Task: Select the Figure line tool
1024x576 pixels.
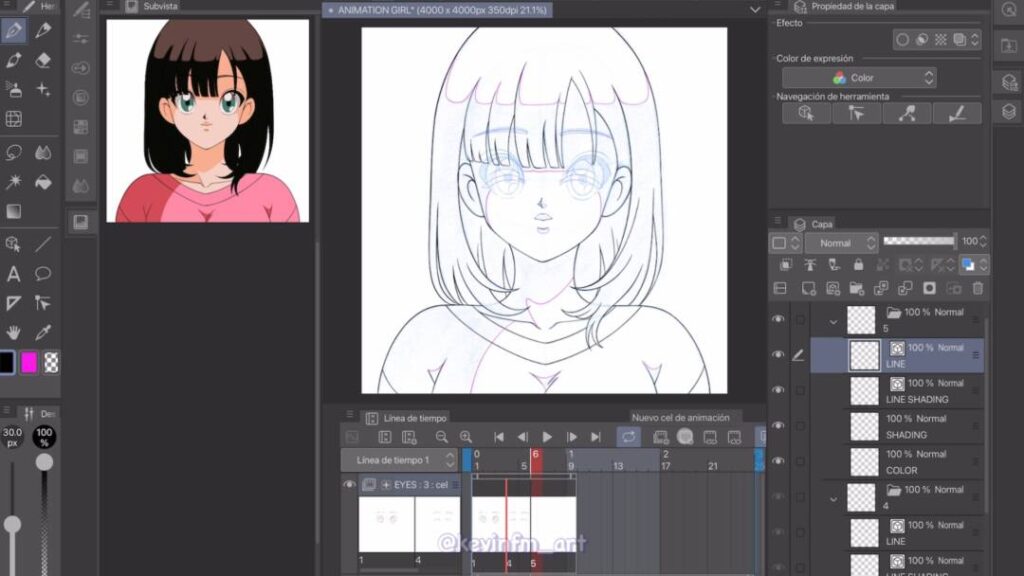Action: click(43, 244)
